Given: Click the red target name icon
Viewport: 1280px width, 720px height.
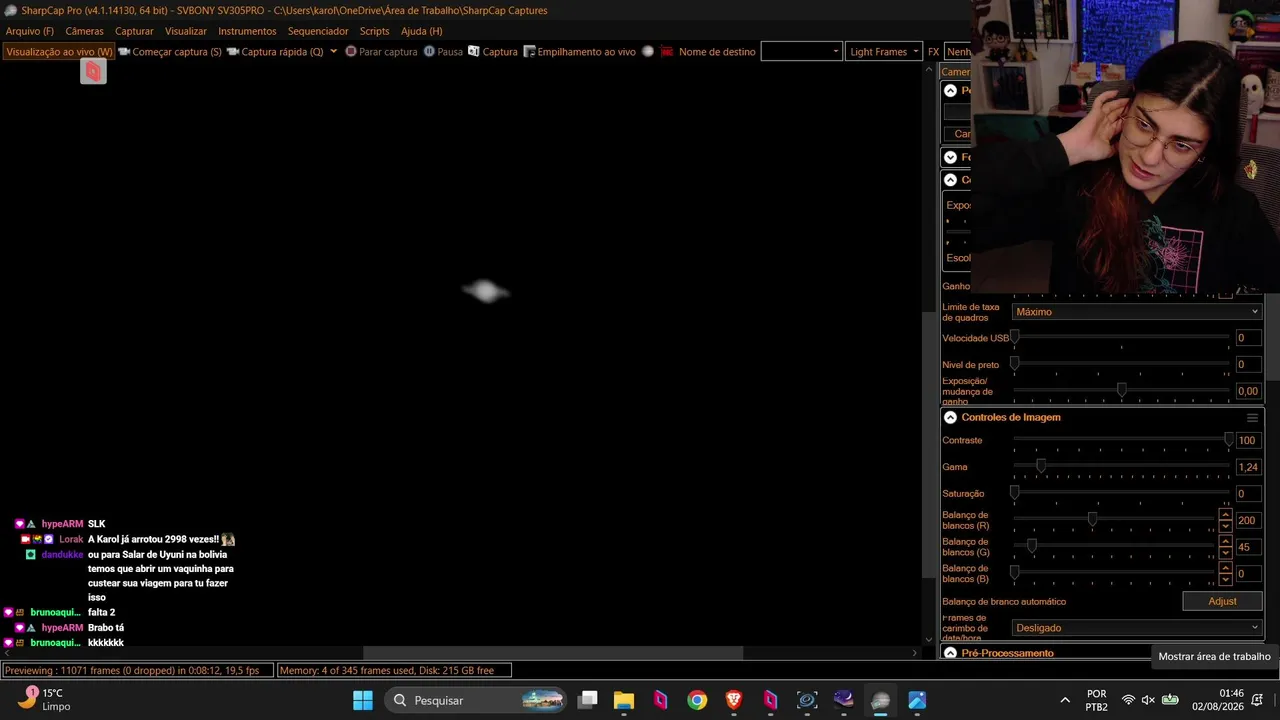Looking at the screenshot, I should 667,51.
